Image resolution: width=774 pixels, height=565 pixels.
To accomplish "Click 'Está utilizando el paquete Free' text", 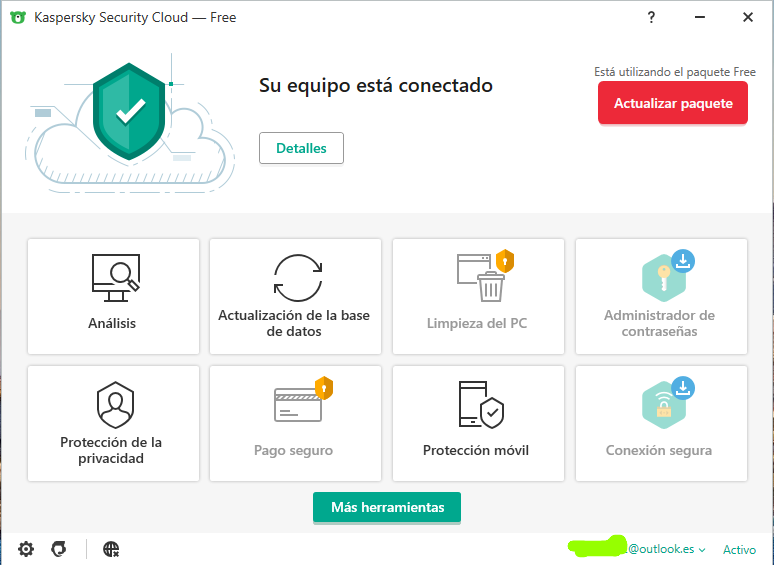I will (675, 72).
